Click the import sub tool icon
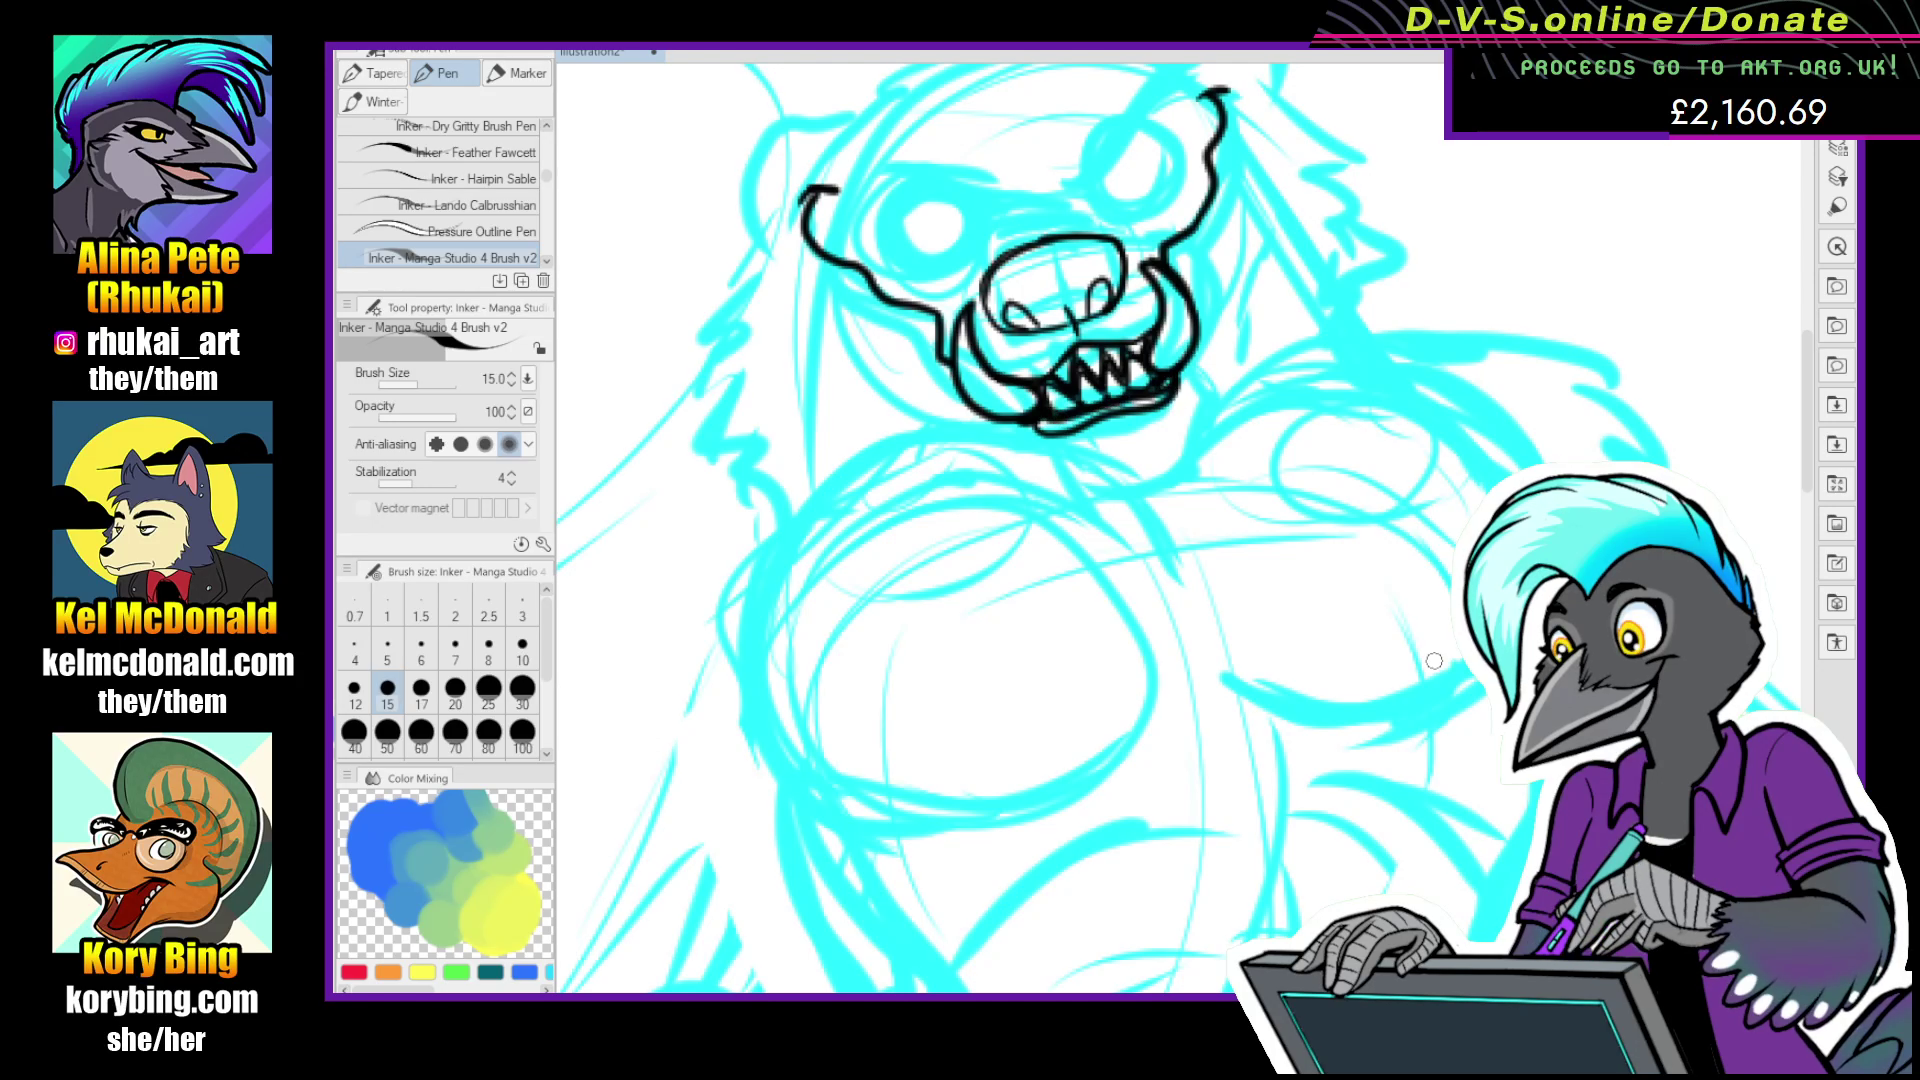 (500, 281)
